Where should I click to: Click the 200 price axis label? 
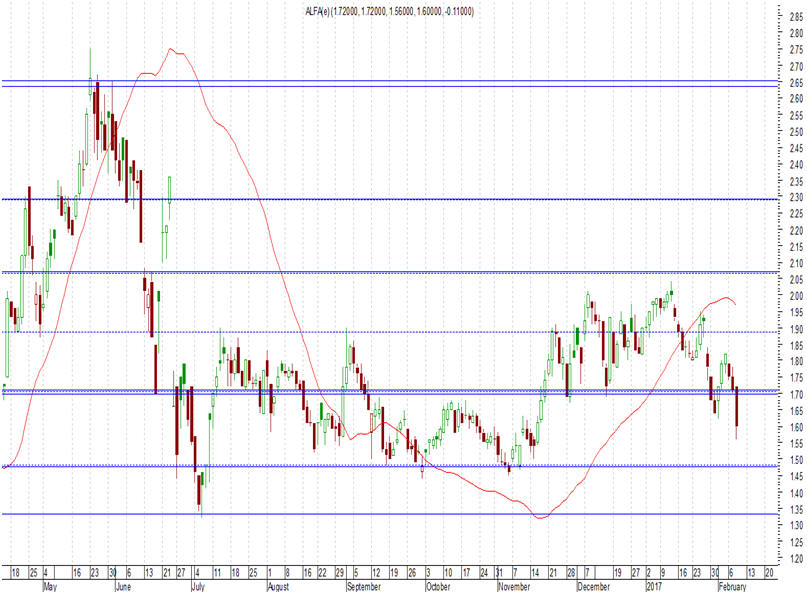[x=796, y=296]
